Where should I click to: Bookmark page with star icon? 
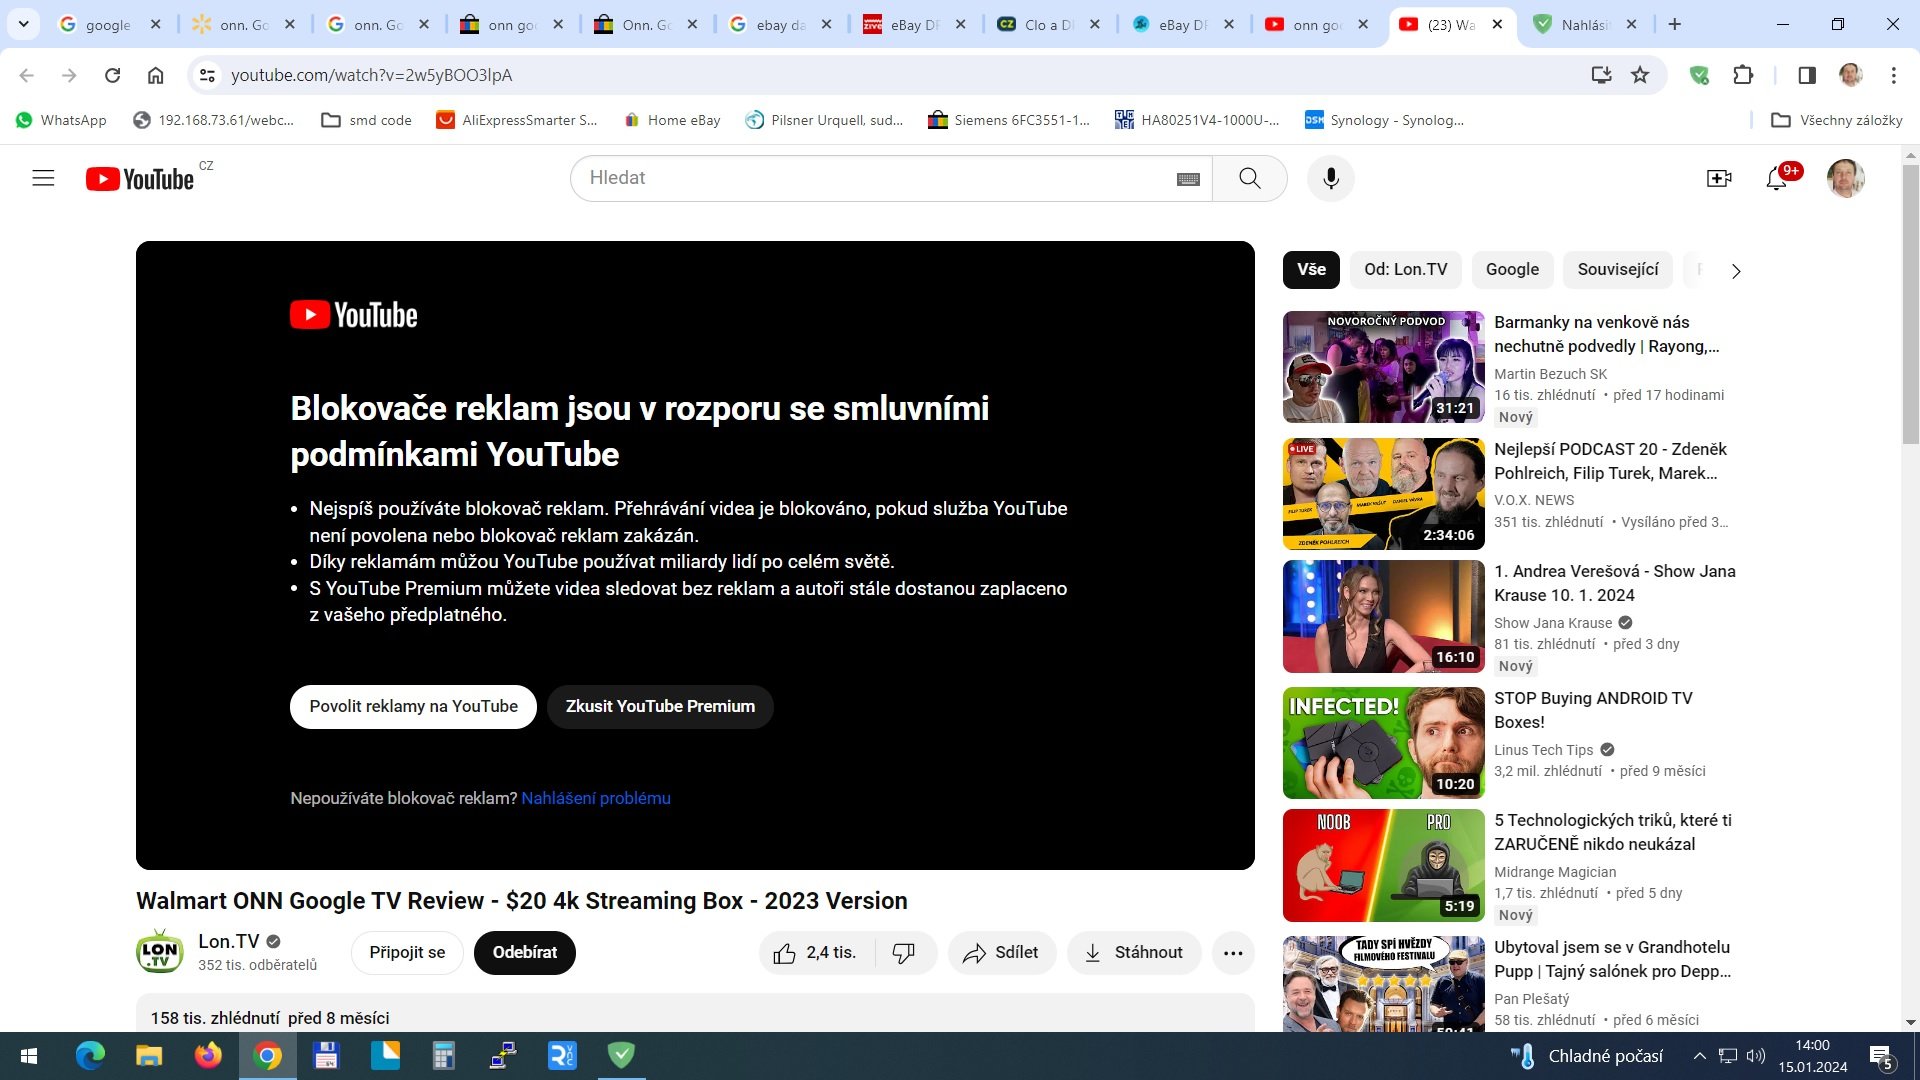click(1640, 75)
